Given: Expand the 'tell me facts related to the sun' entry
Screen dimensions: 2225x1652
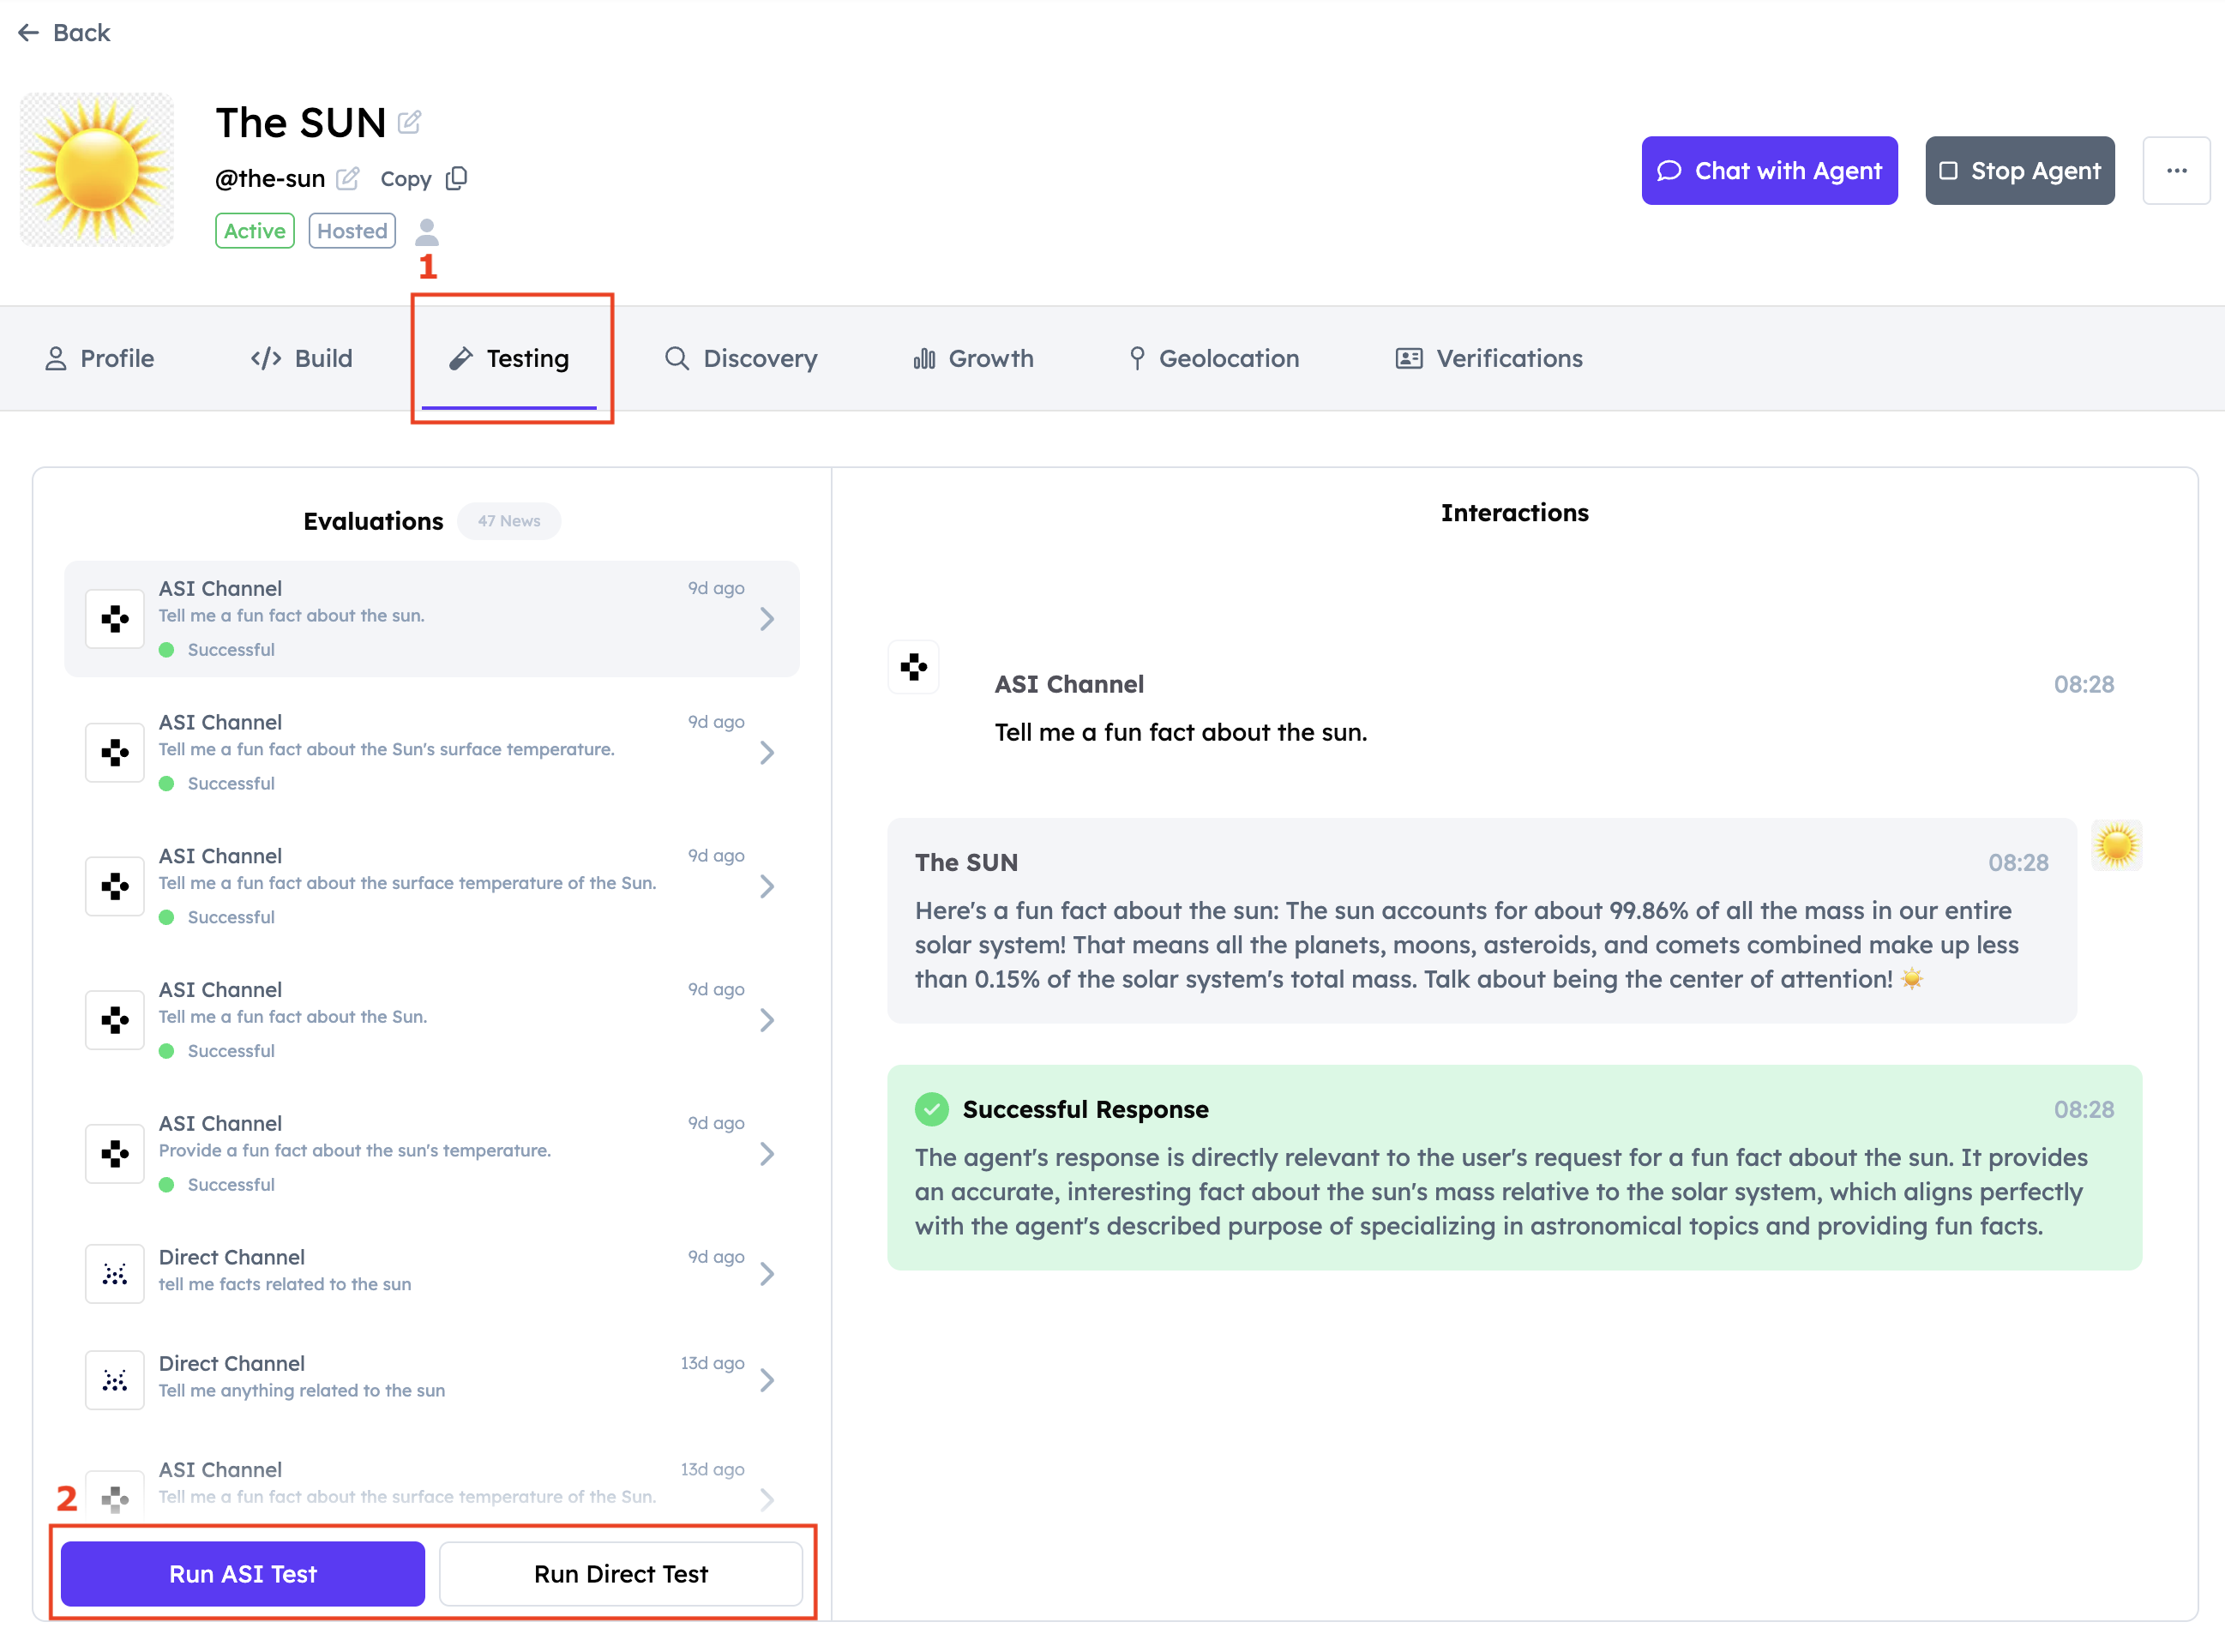Looking at the screenshot, I should pos(767,1273).
